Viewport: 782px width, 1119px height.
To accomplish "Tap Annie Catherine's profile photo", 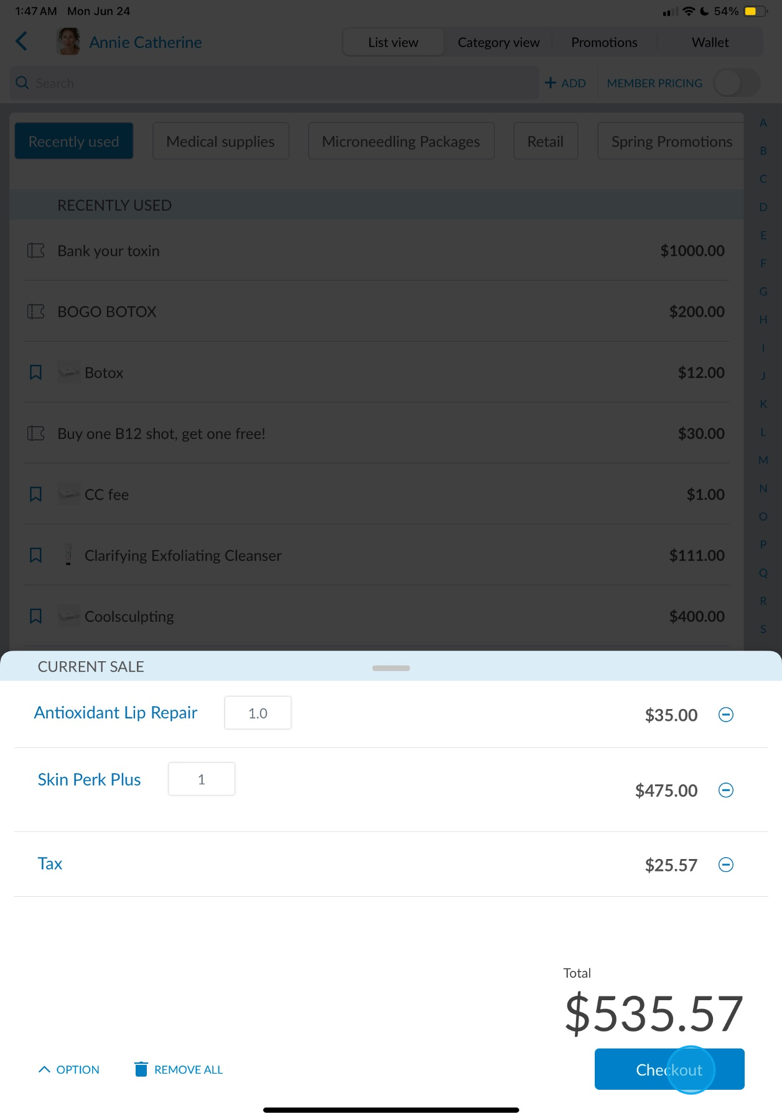I will [x=69, y=42].
